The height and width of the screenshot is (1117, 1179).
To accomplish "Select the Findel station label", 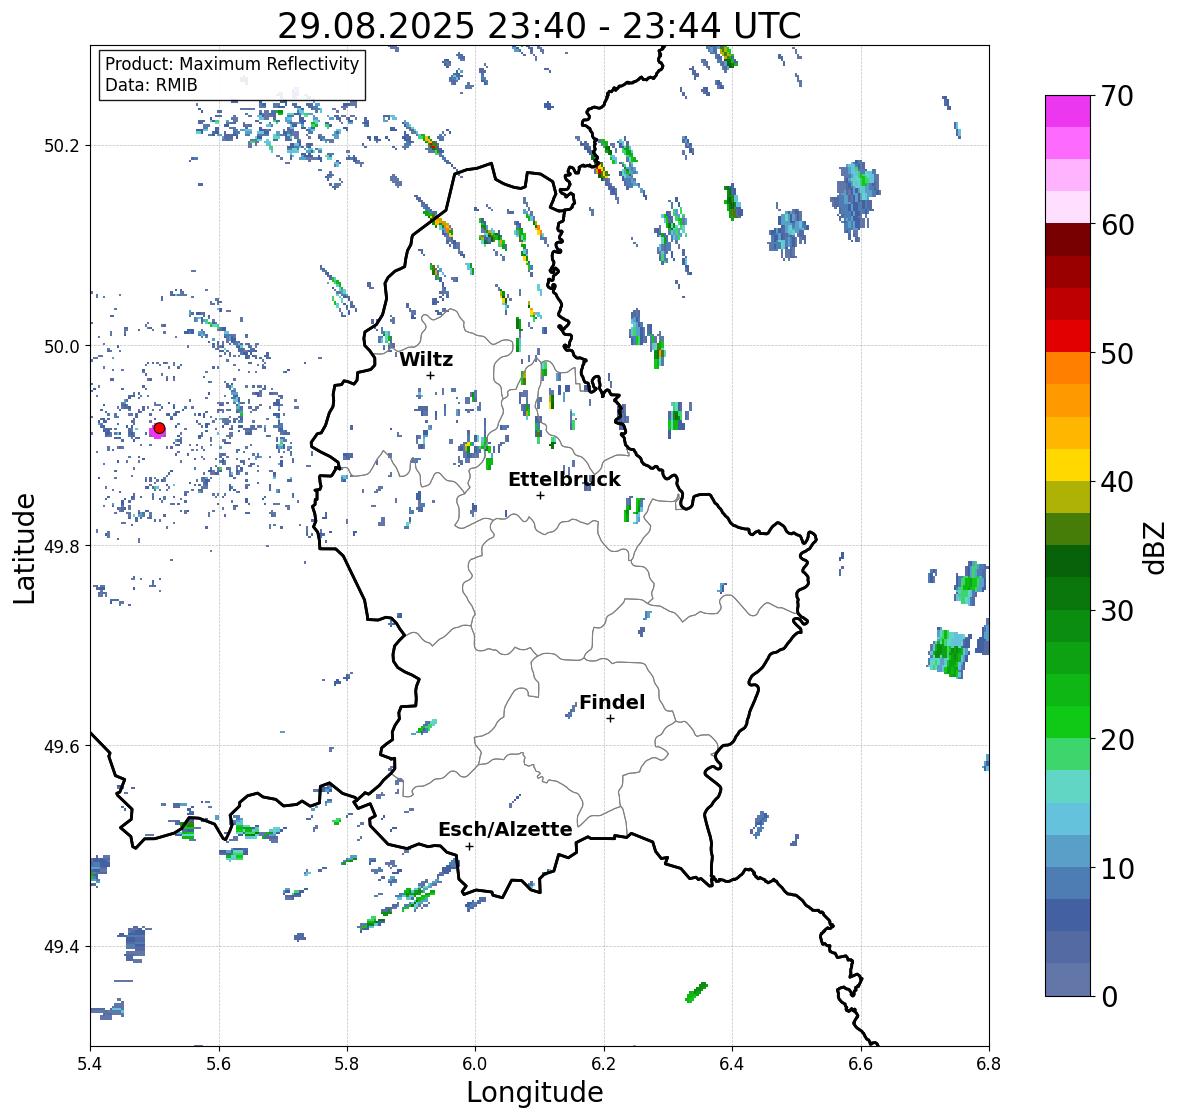I will [x=612, y=703].
